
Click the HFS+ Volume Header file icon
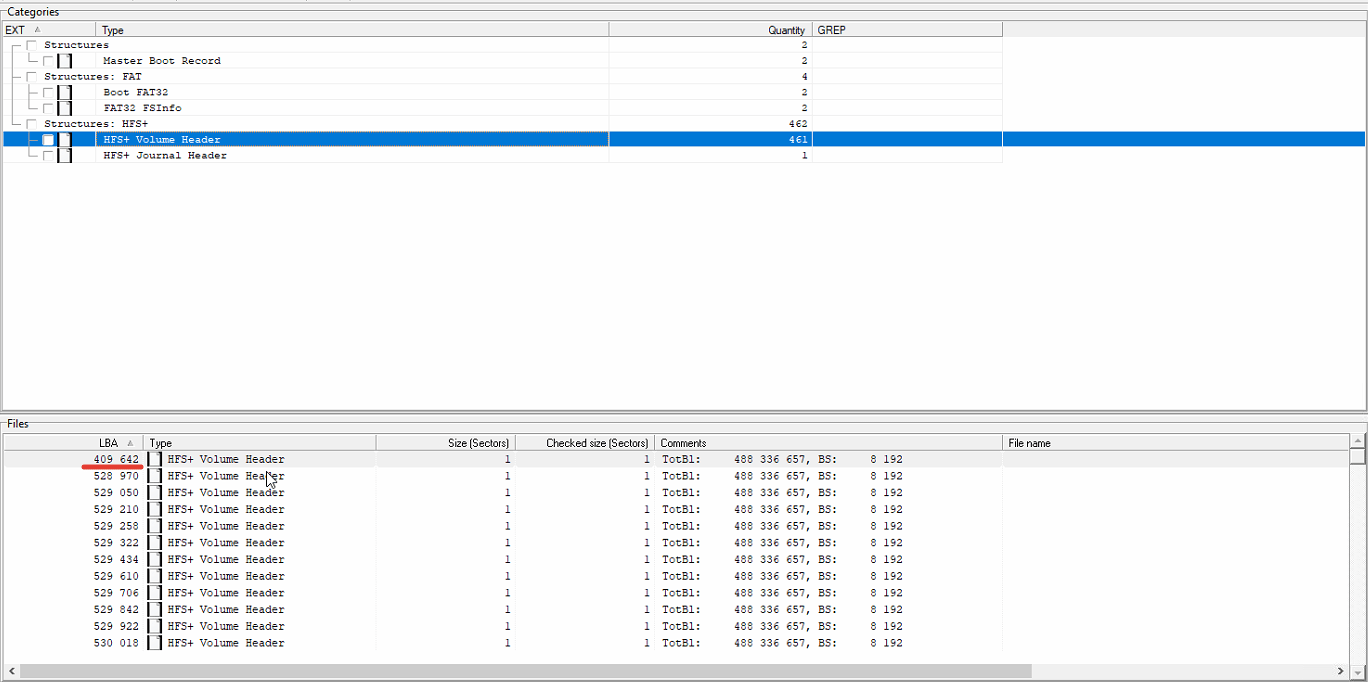[65, 140]
